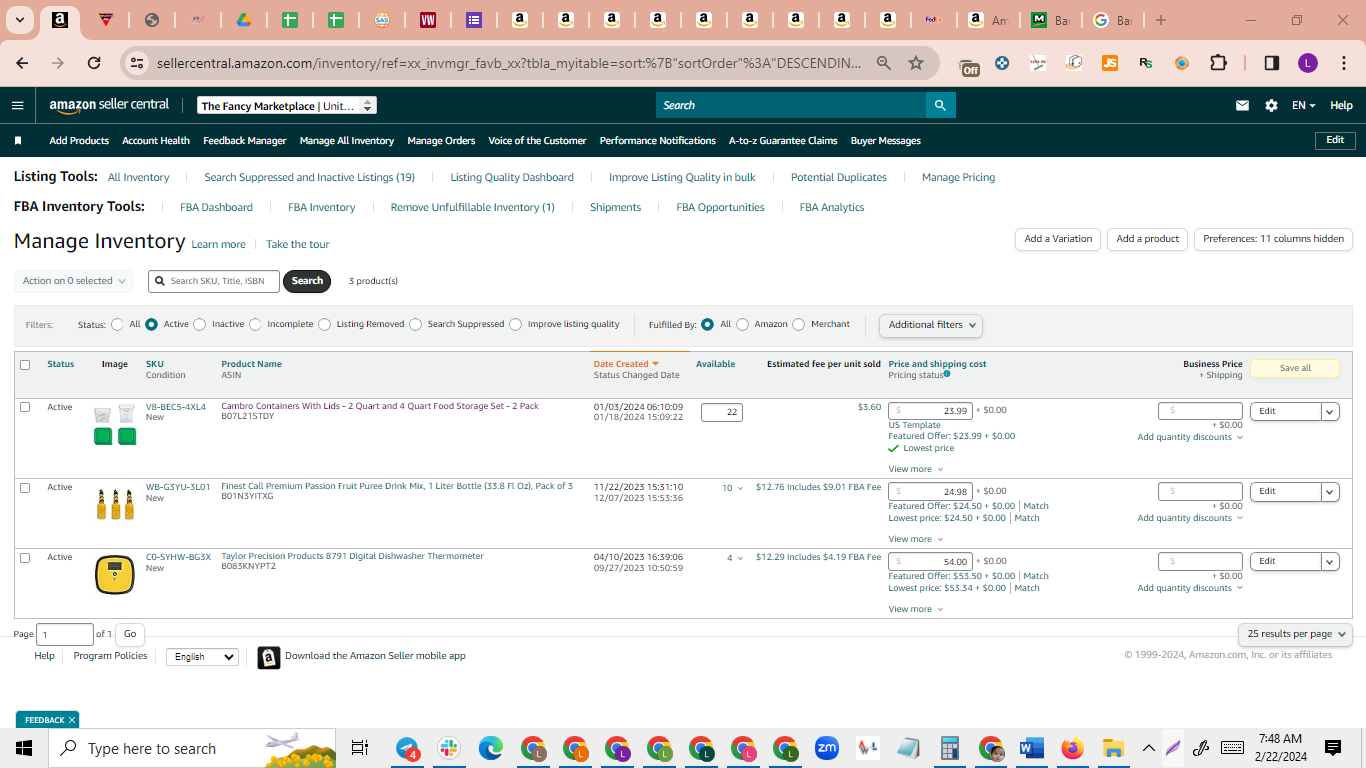Click the magnifier search button in header

pos(940,105)
